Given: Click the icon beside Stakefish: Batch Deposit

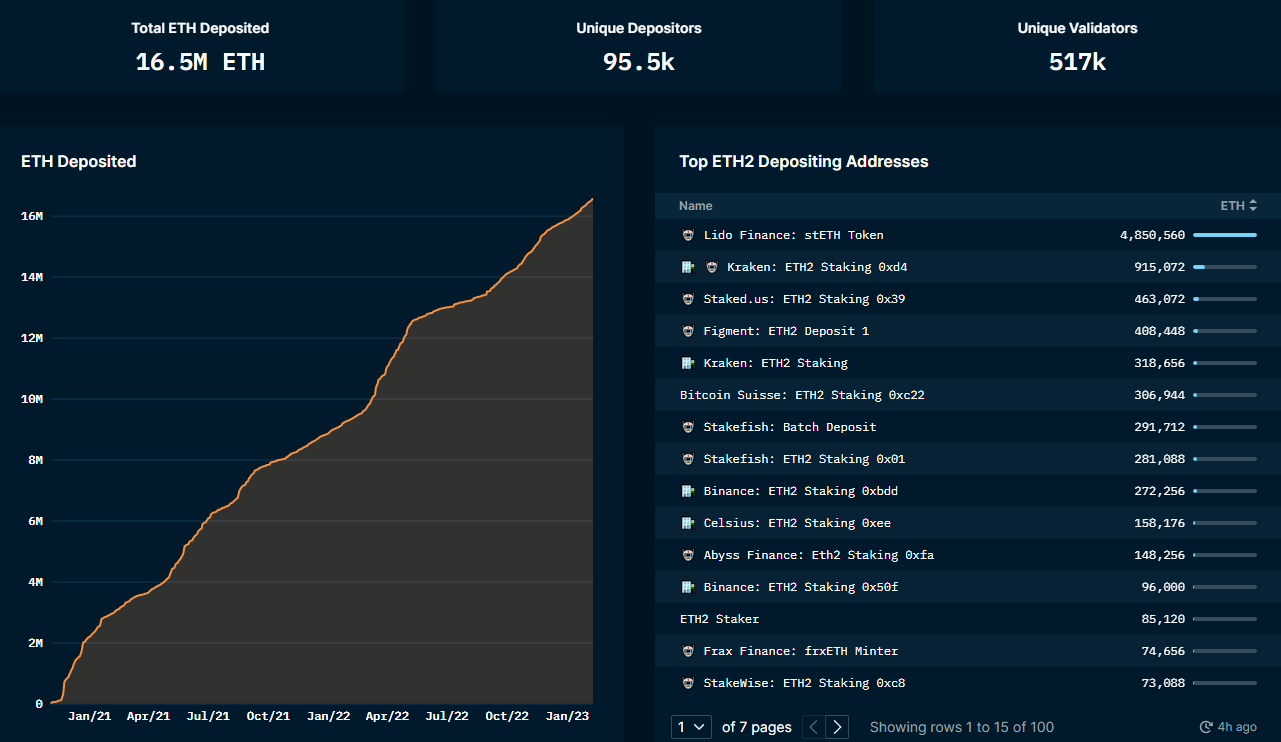Looking at the screenshot, I should 688,427.
